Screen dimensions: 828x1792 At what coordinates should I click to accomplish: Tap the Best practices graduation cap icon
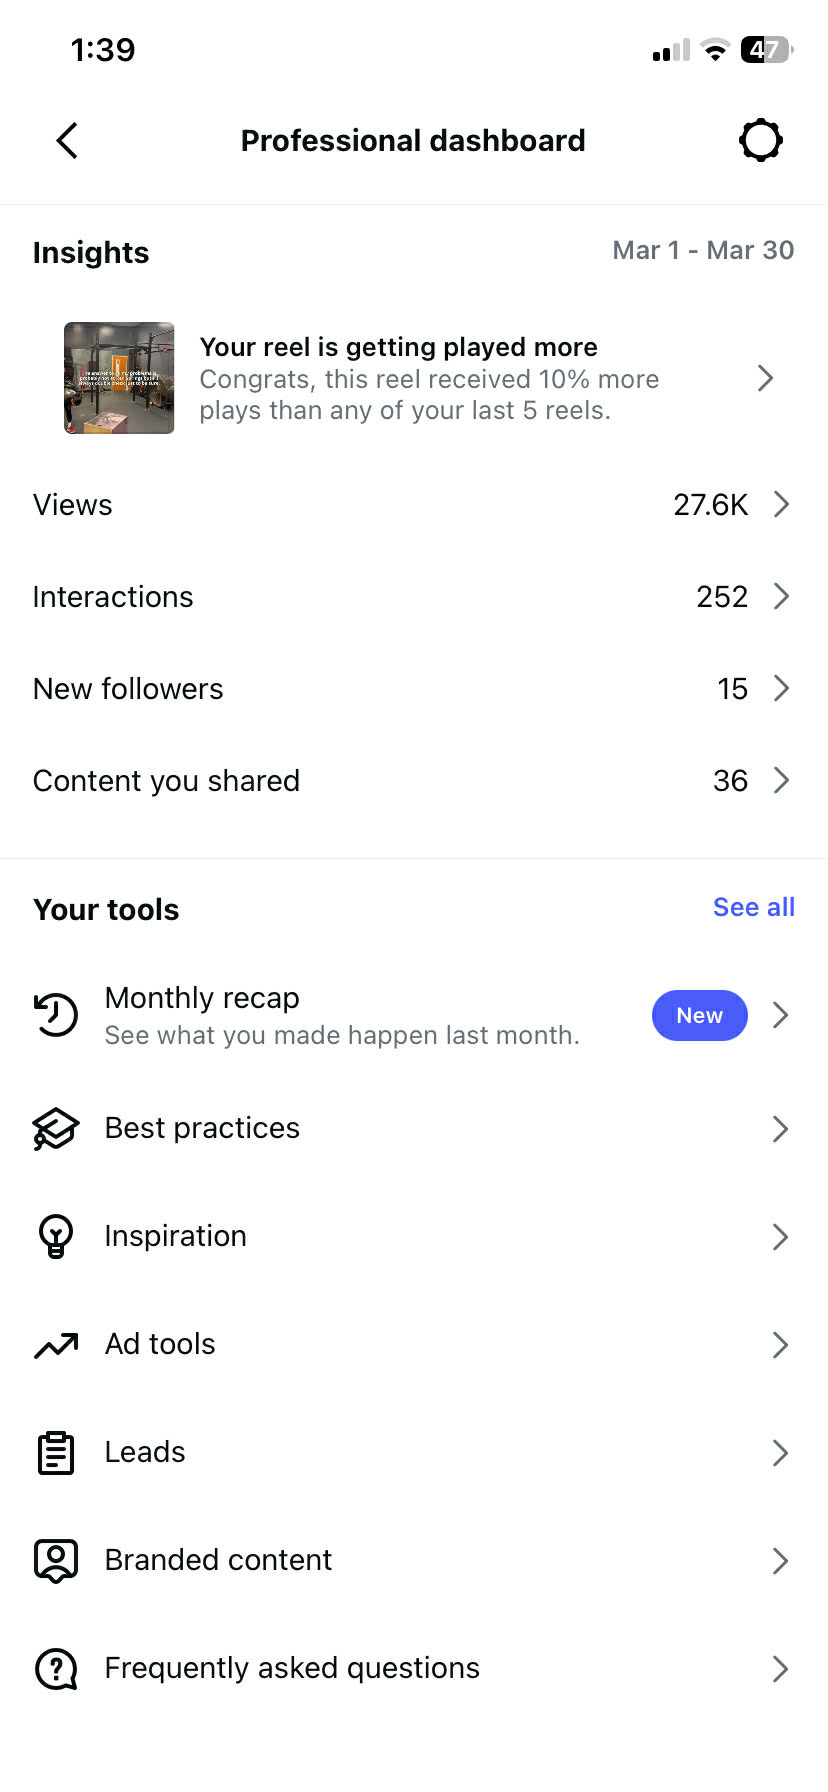[56, 1129]
